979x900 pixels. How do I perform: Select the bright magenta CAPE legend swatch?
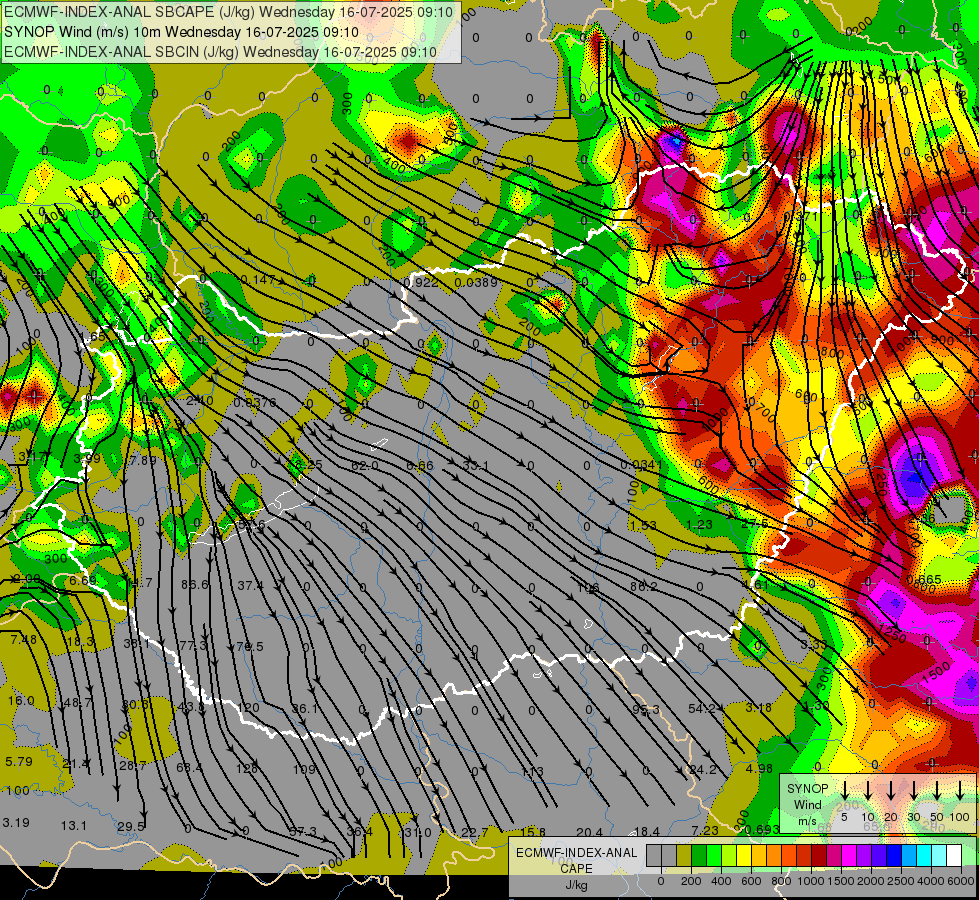[849, 855]
